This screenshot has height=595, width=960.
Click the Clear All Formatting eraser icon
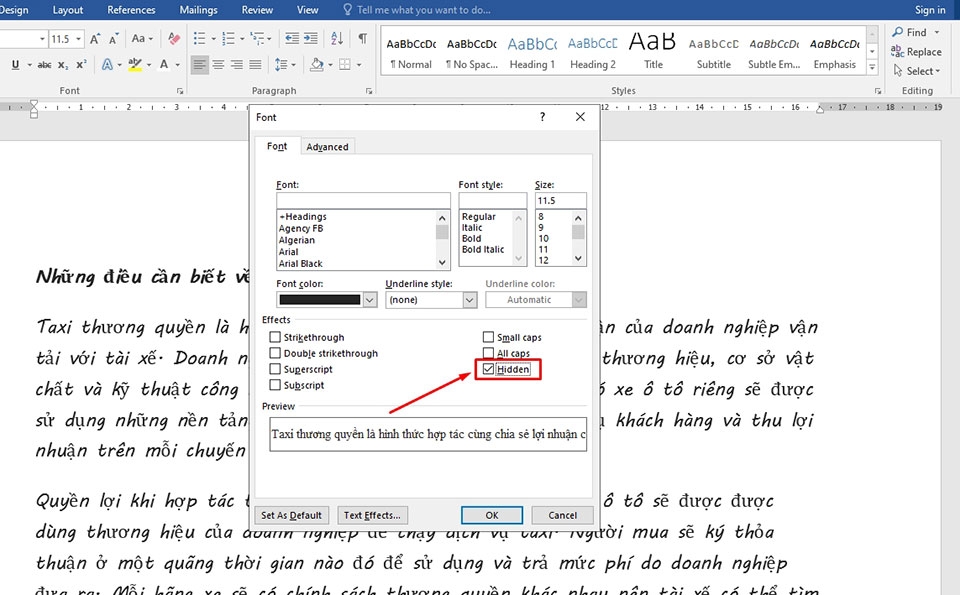175,39
